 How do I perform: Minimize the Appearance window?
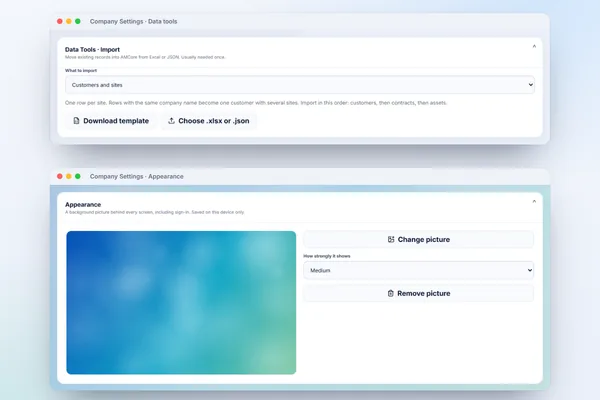pos(69,176)
